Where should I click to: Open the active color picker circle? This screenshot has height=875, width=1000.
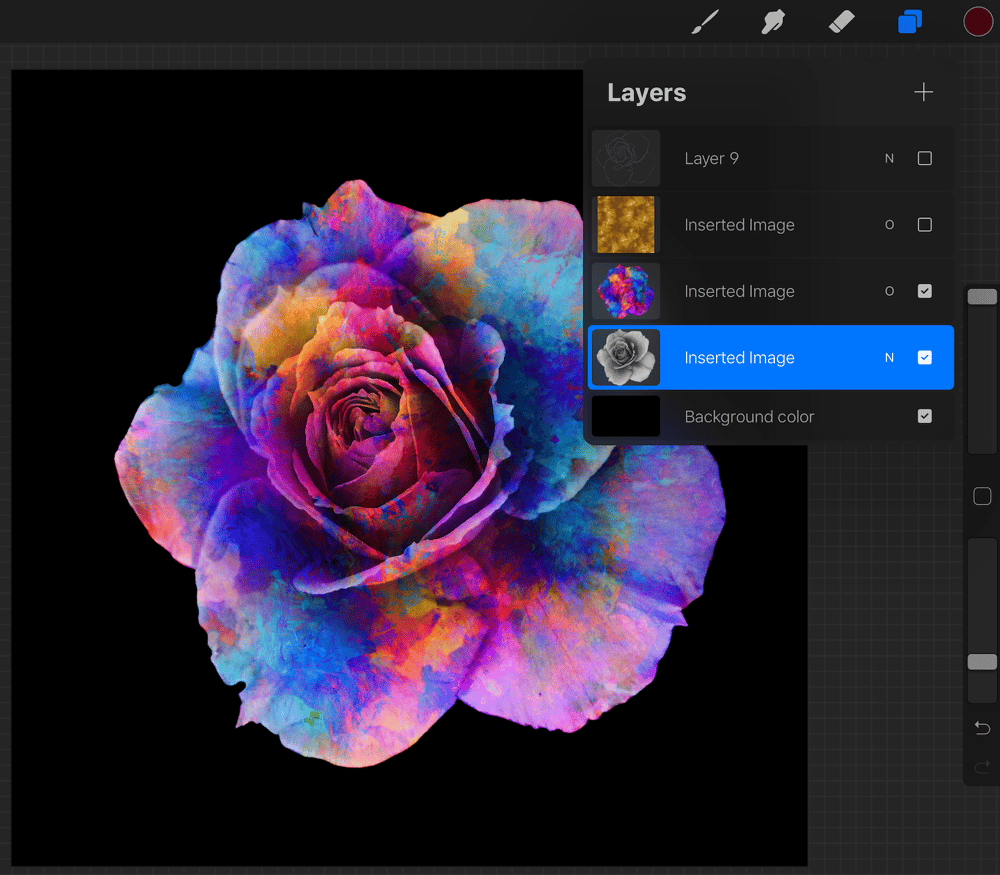pos(978,22)
